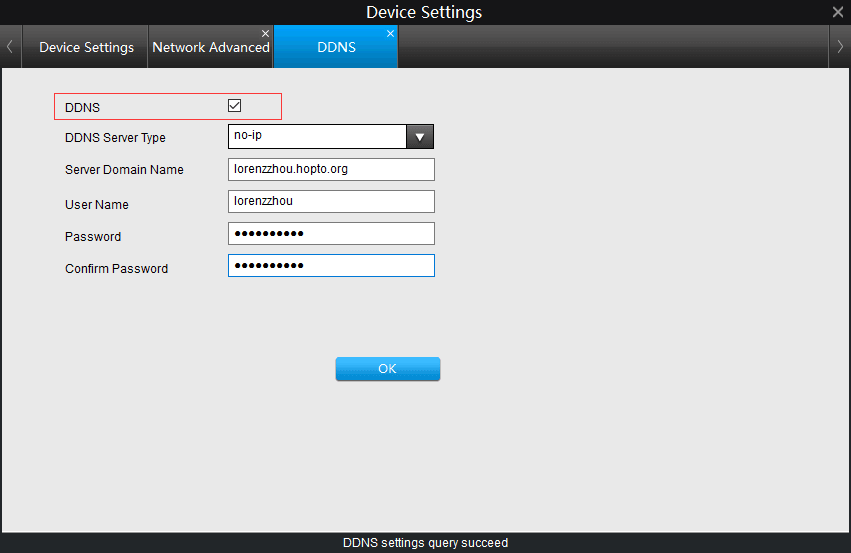
Task: Click the status bar query succeed message
Action: point(426,543)
